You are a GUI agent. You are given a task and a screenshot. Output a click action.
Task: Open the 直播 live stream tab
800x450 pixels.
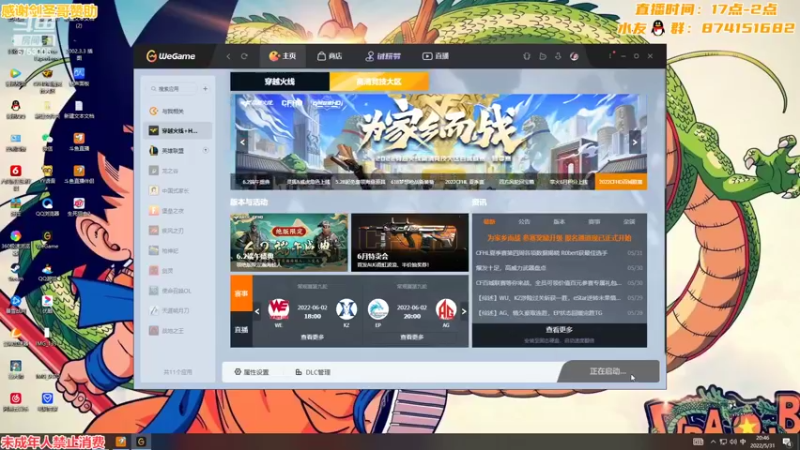[436, 56]
